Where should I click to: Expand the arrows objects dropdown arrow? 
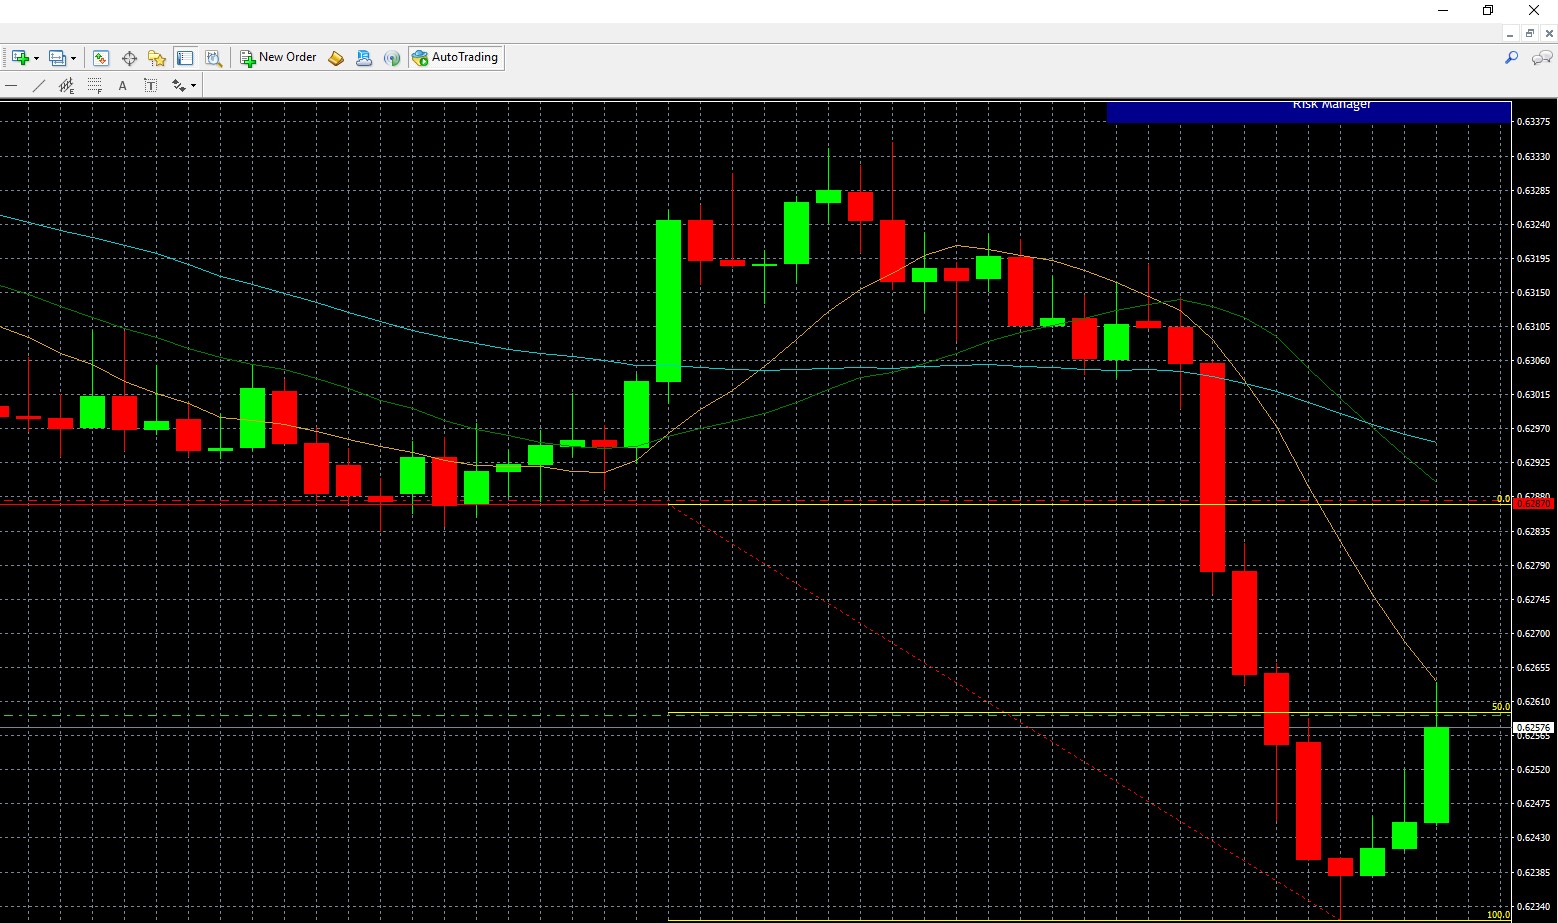(194, 86)
